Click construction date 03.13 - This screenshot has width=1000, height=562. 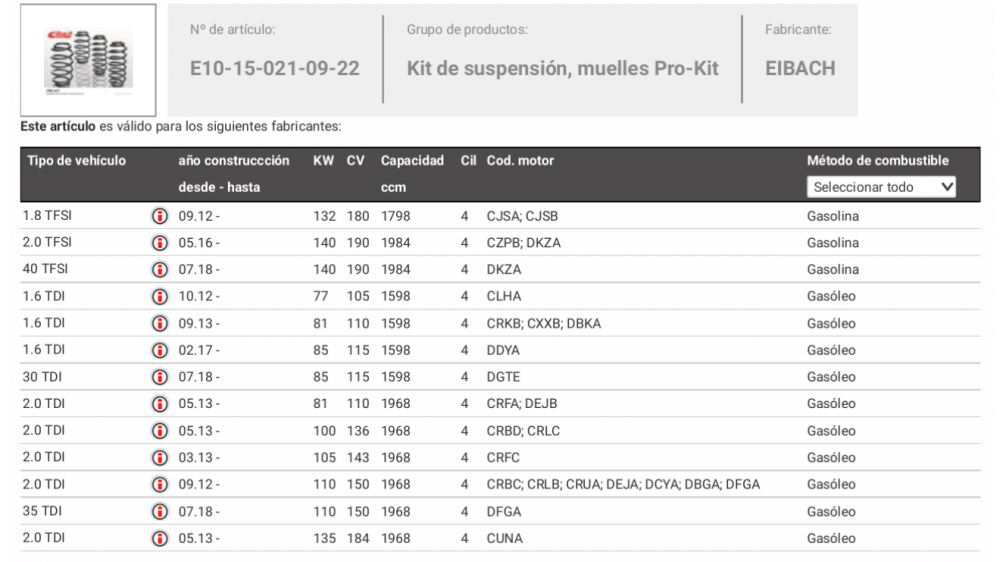point(199,457)
